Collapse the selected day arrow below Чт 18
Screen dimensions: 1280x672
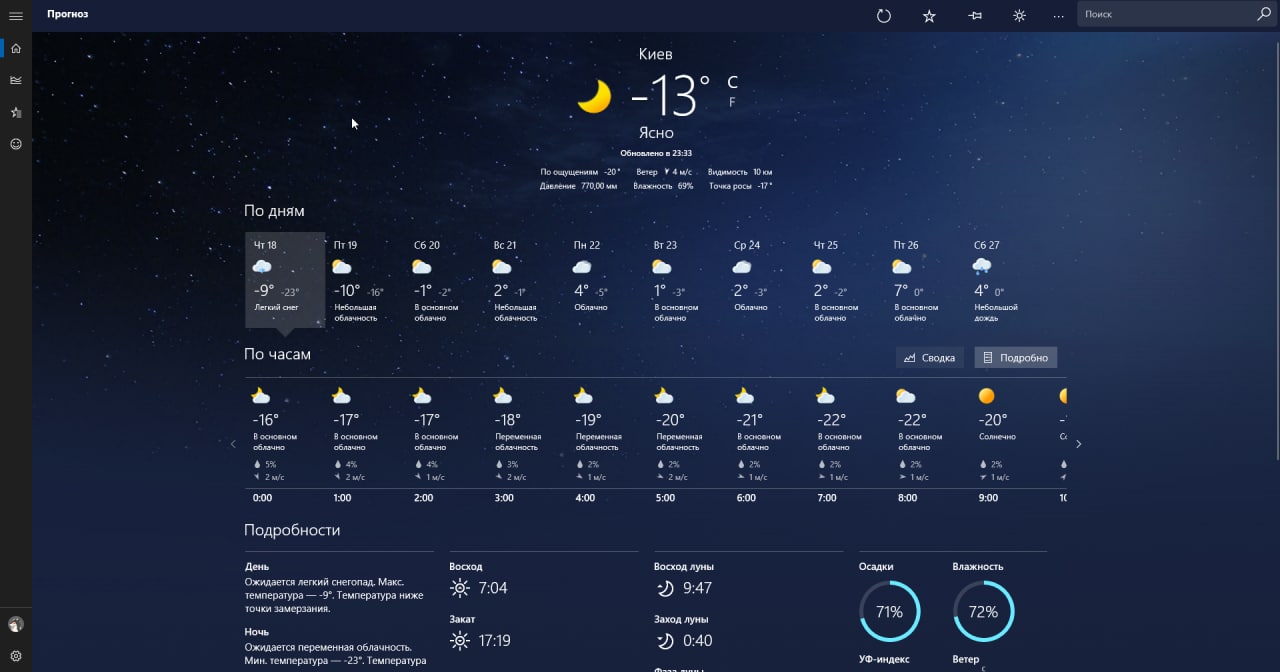tap(285, 331)
